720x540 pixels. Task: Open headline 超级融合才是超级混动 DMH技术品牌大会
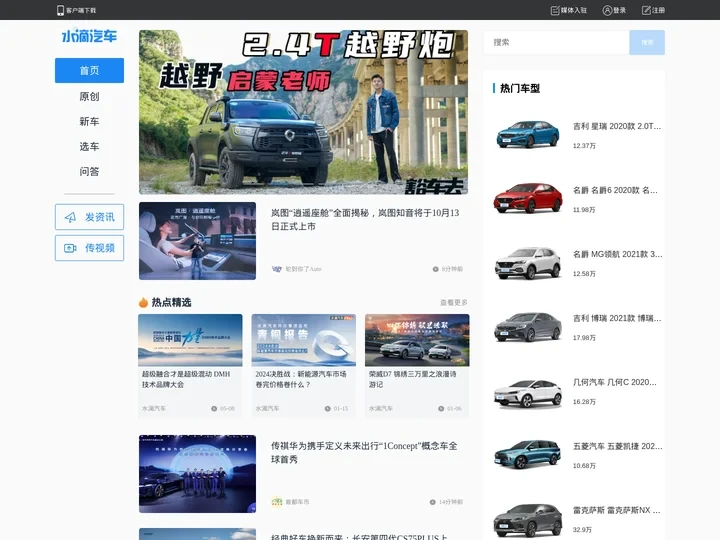pos(186,379)
